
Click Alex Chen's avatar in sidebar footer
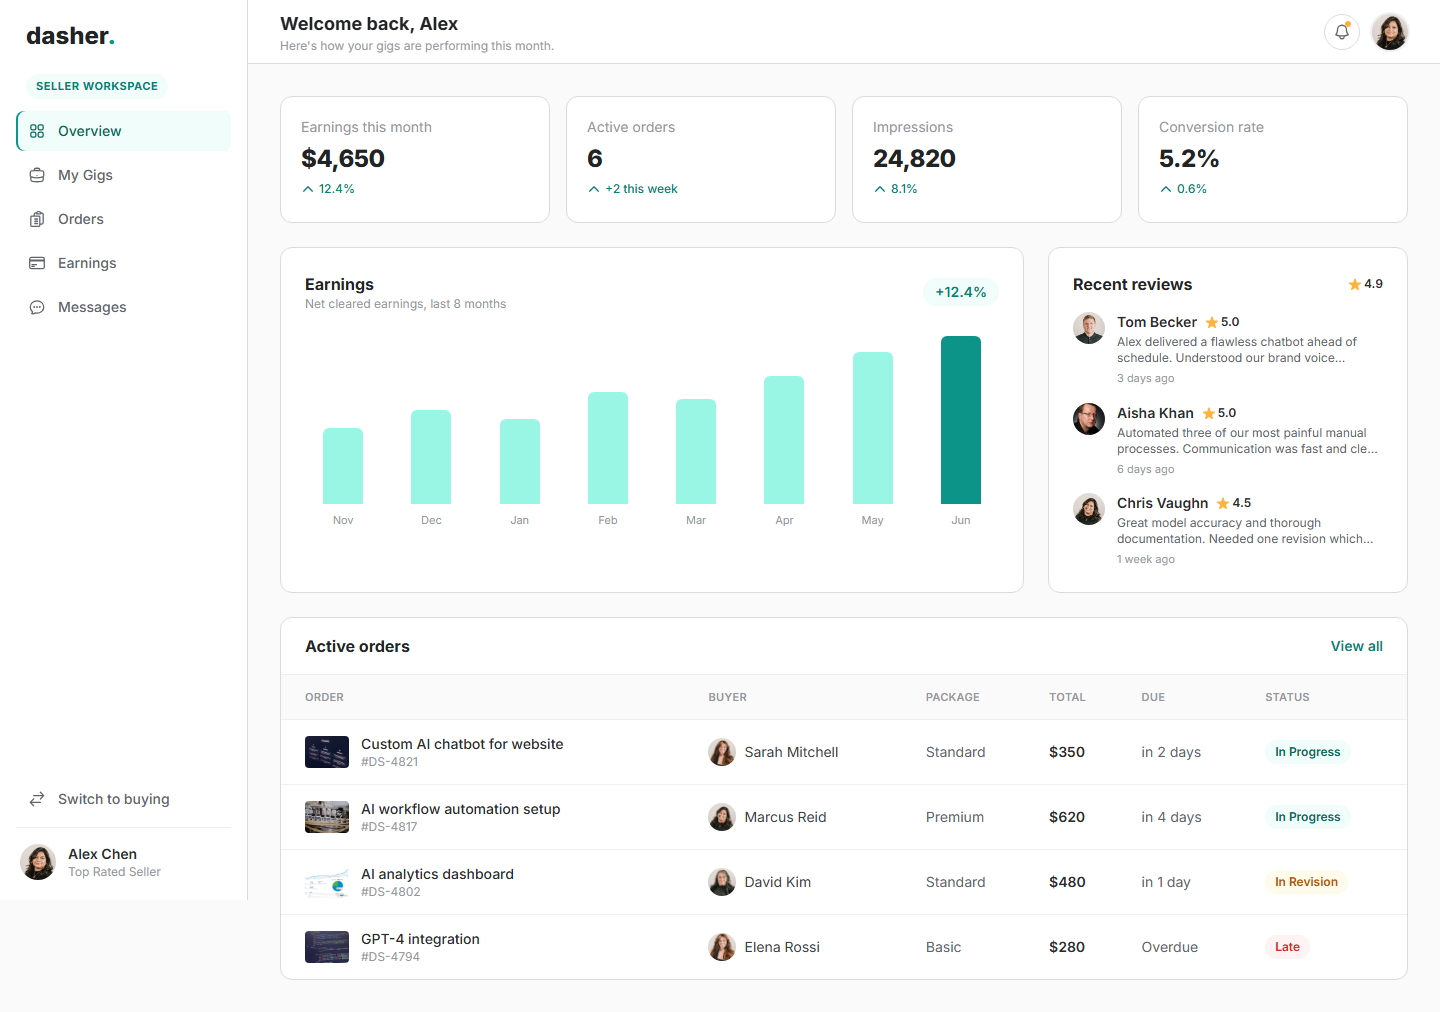click(38, 862)
